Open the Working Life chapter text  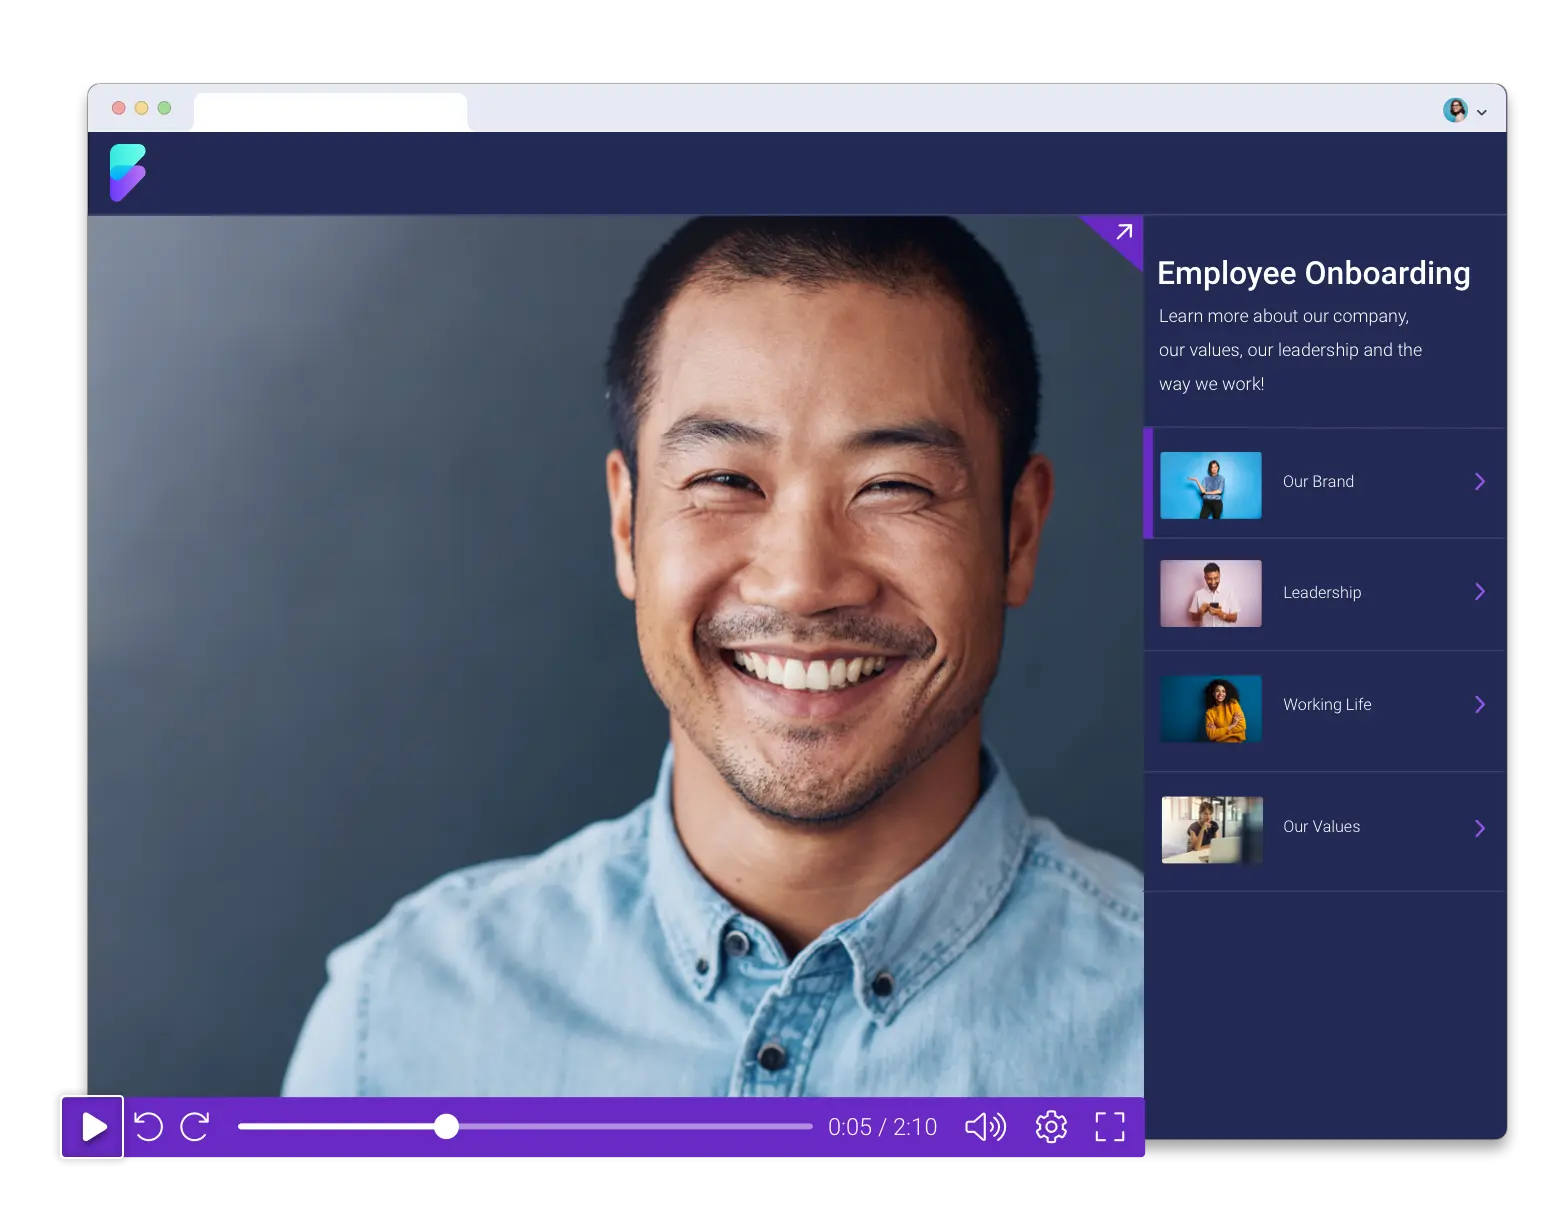pyautogui.click(x=1327, y=705)
